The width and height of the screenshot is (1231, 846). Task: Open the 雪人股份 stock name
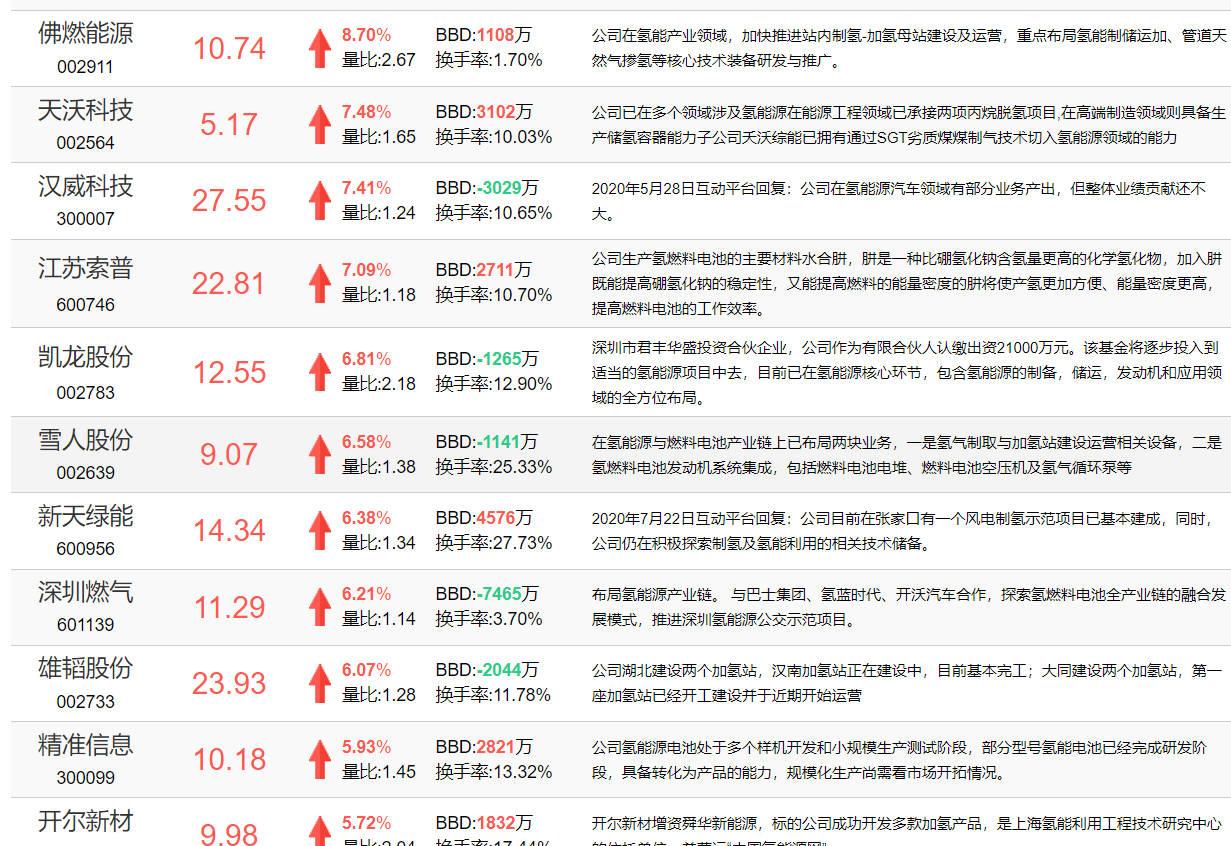85,440
